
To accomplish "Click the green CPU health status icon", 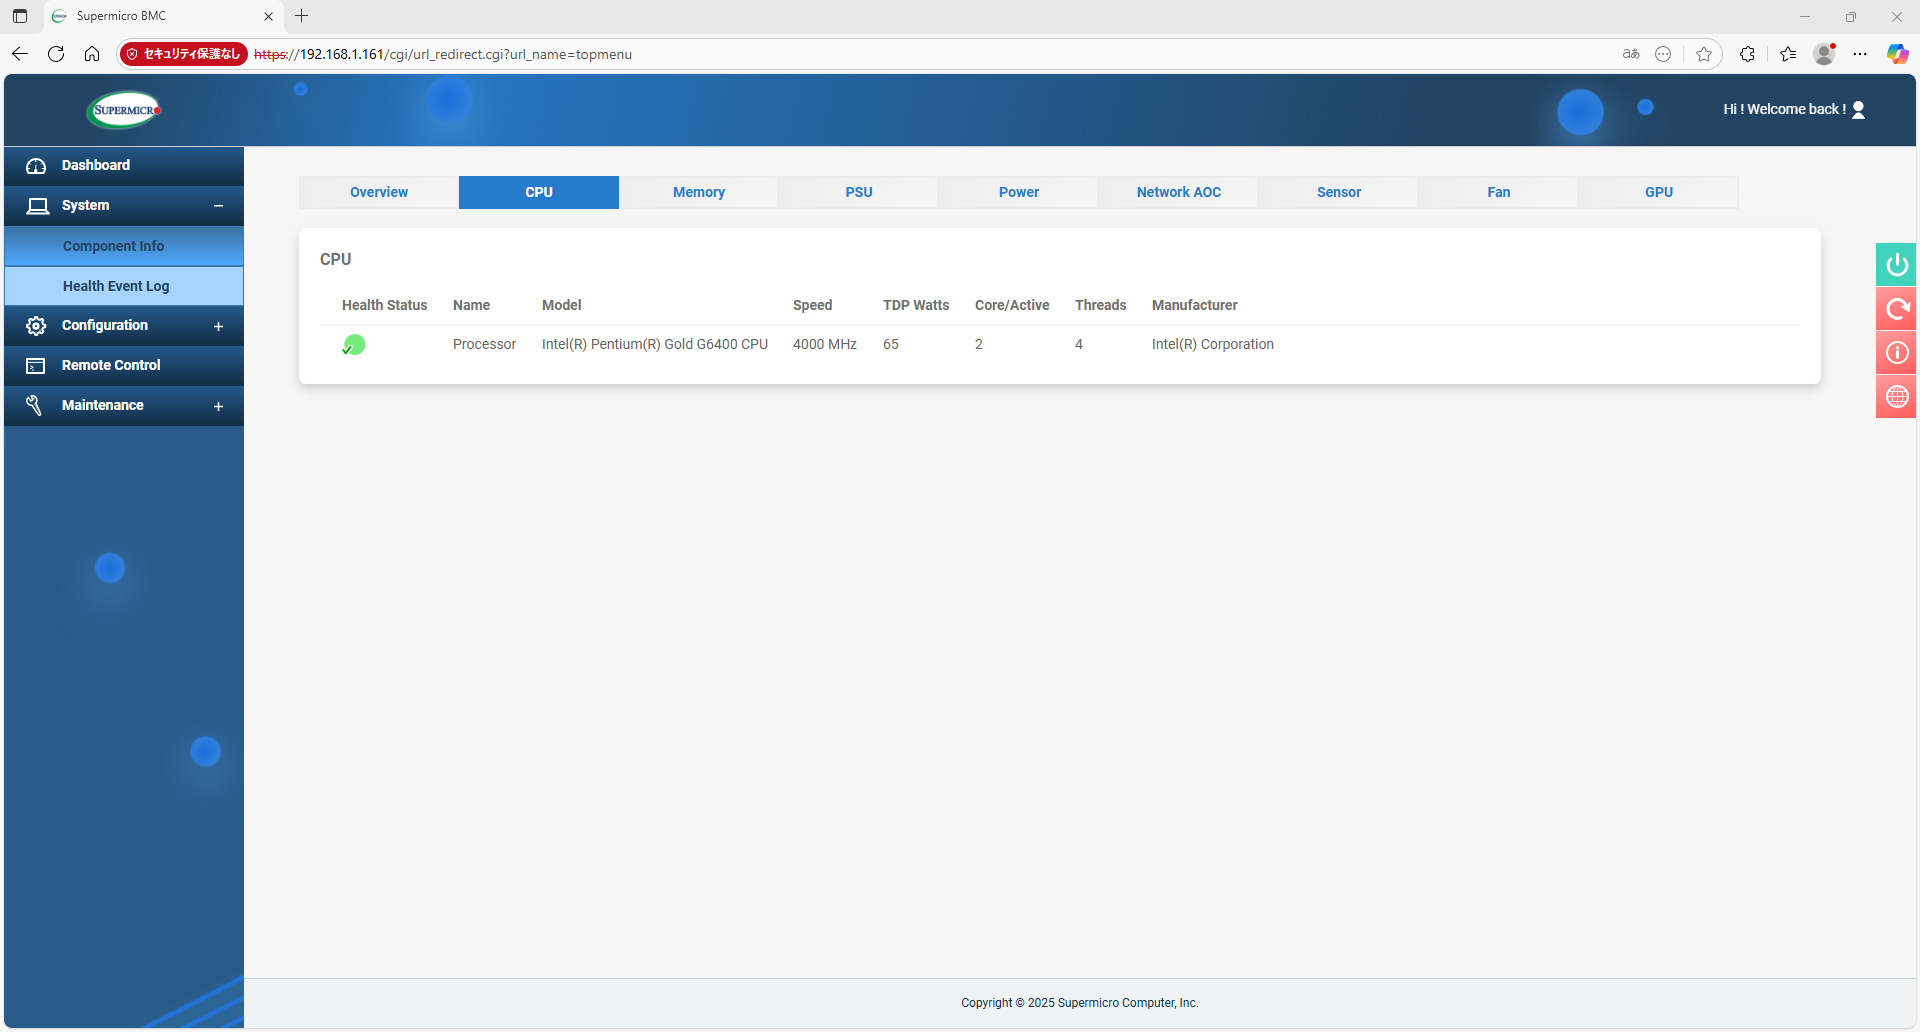I will 354,345.
